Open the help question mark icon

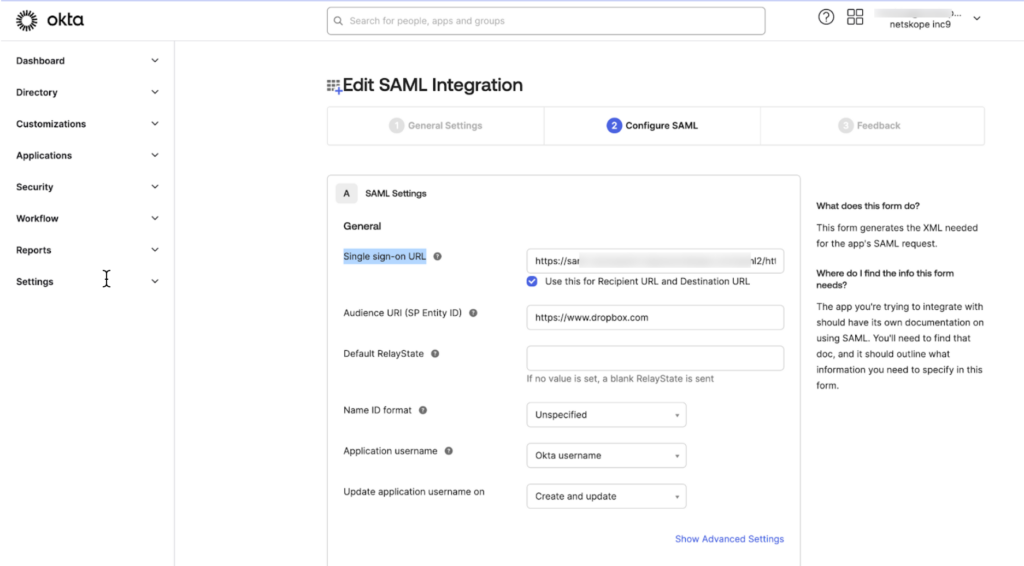tap(826, 17)
